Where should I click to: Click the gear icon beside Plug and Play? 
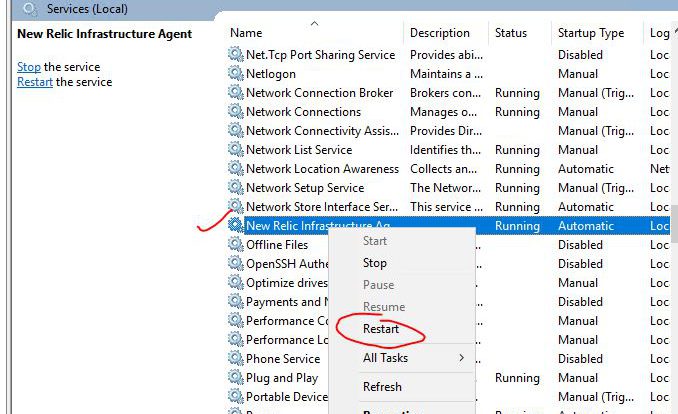coord(236,378)
